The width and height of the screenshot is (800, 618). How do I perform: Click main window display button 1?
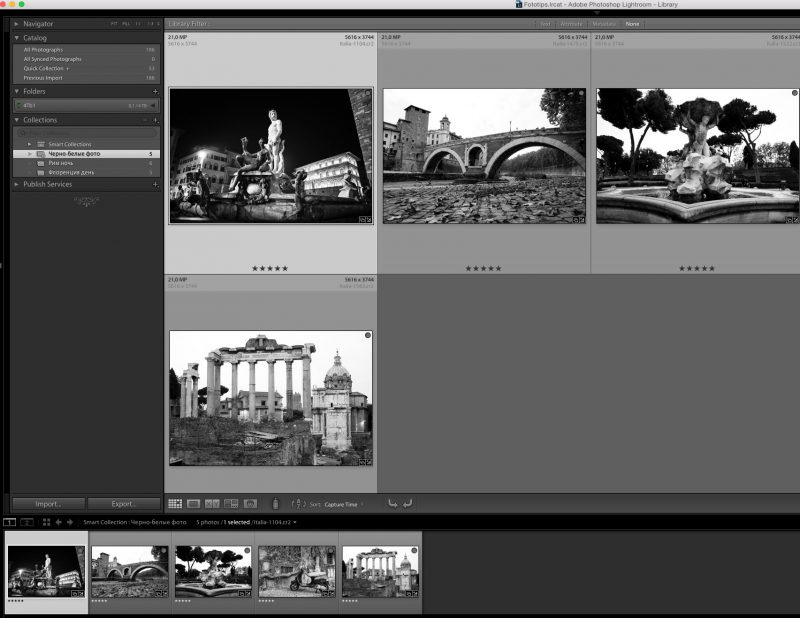tap(10, 522)
